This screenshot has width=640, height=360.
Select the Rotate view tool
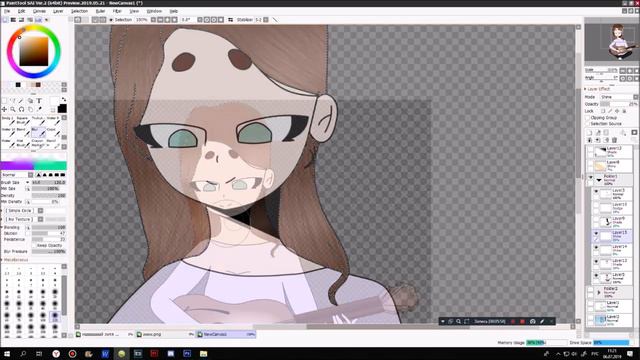pos(22,109)
